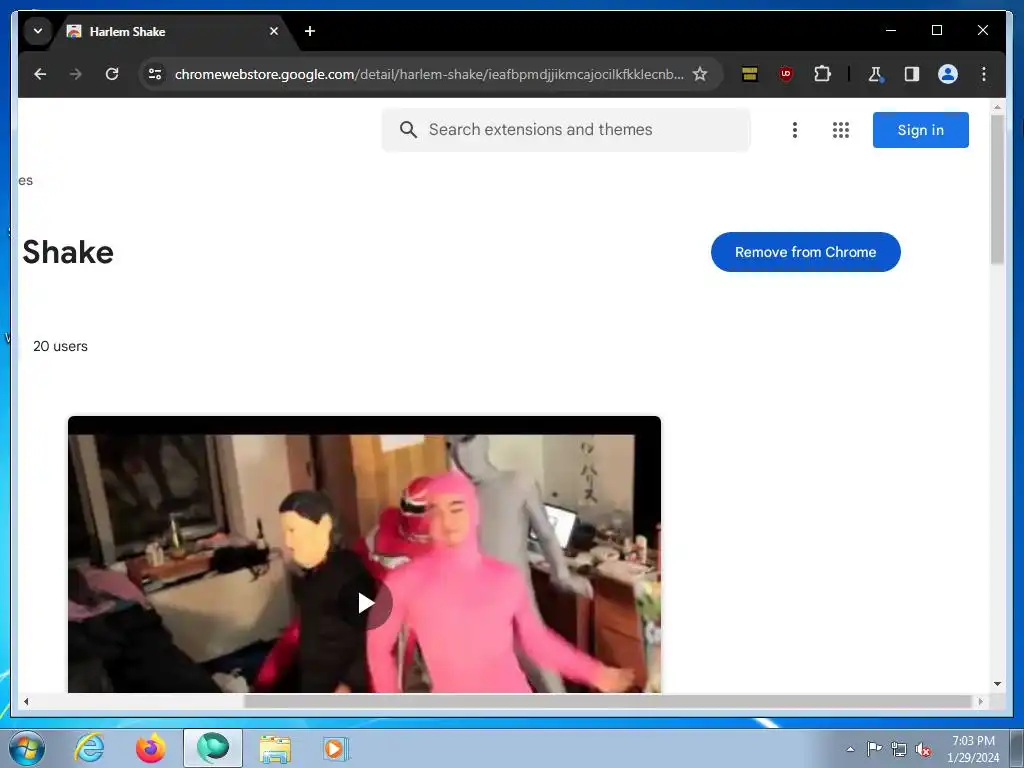1024x768 pixels.
Task: Select the active browser taskbar button
Action: coord(213,748)
